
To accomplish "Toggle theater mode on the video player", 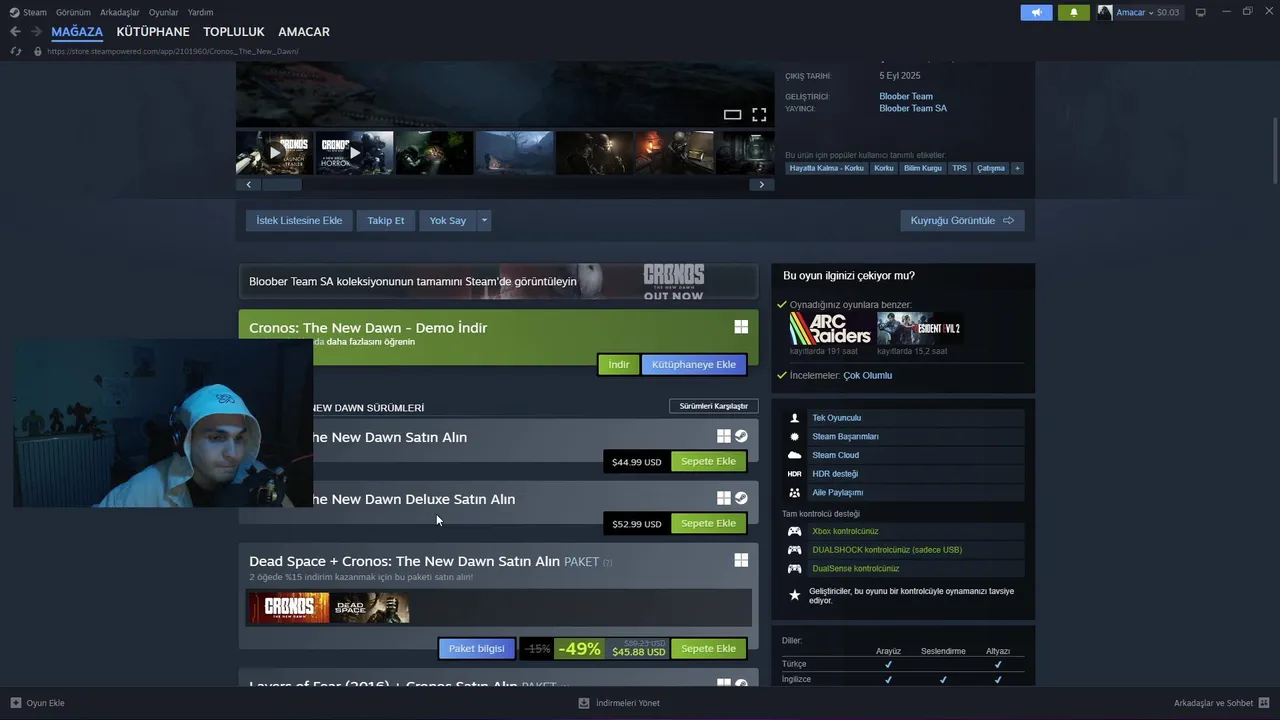I will point(732,115).
